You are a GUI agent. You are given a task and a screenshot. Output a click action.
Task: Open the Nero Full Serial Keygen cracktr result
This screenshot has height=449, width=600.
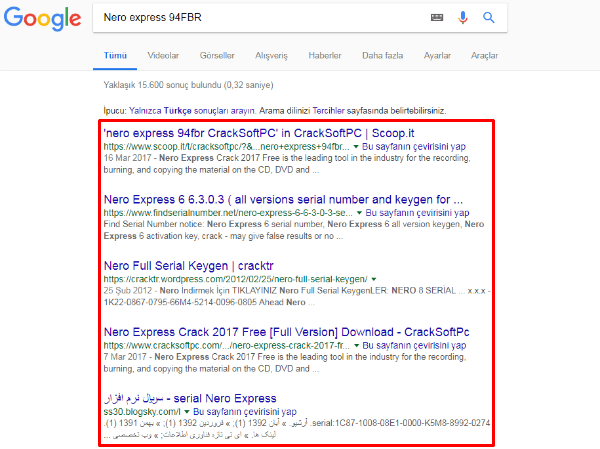(x=189, y=266)
